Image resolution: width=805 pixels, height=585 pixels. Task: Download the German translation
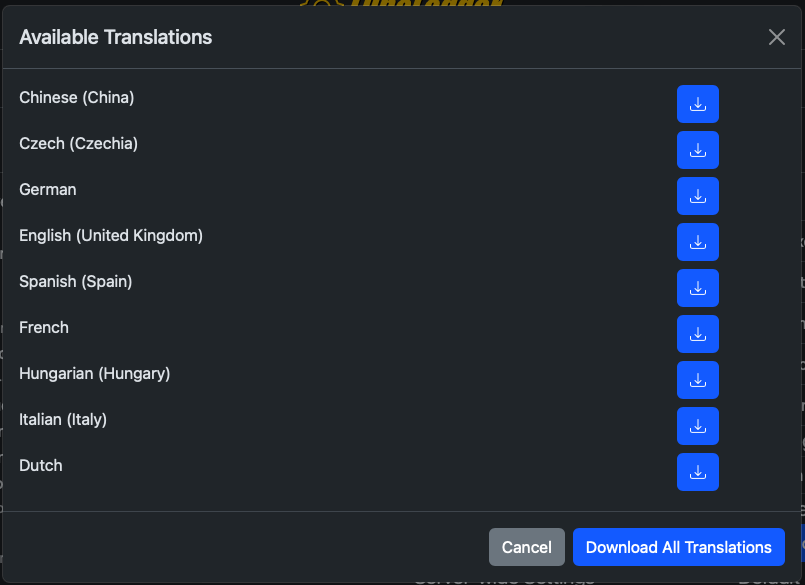coord(698,196)
